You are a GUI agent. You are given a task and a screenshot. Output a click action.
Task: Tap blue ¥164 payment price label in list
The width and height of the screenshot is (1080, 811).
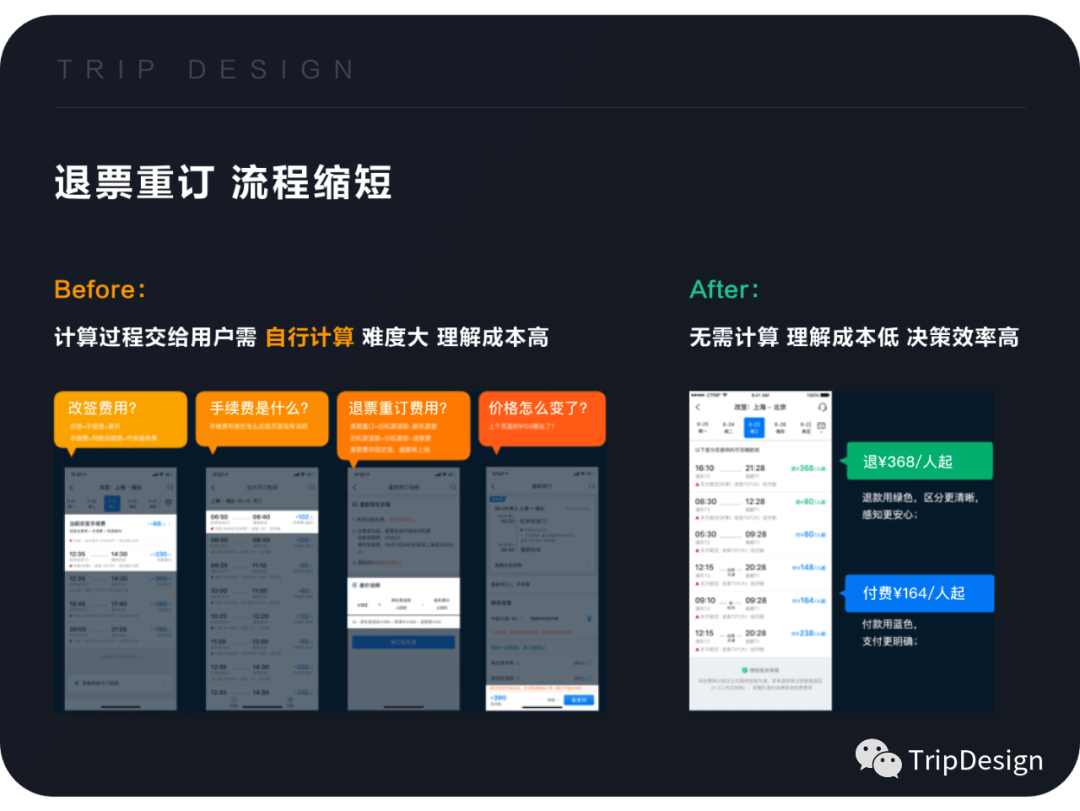[809, 601]
